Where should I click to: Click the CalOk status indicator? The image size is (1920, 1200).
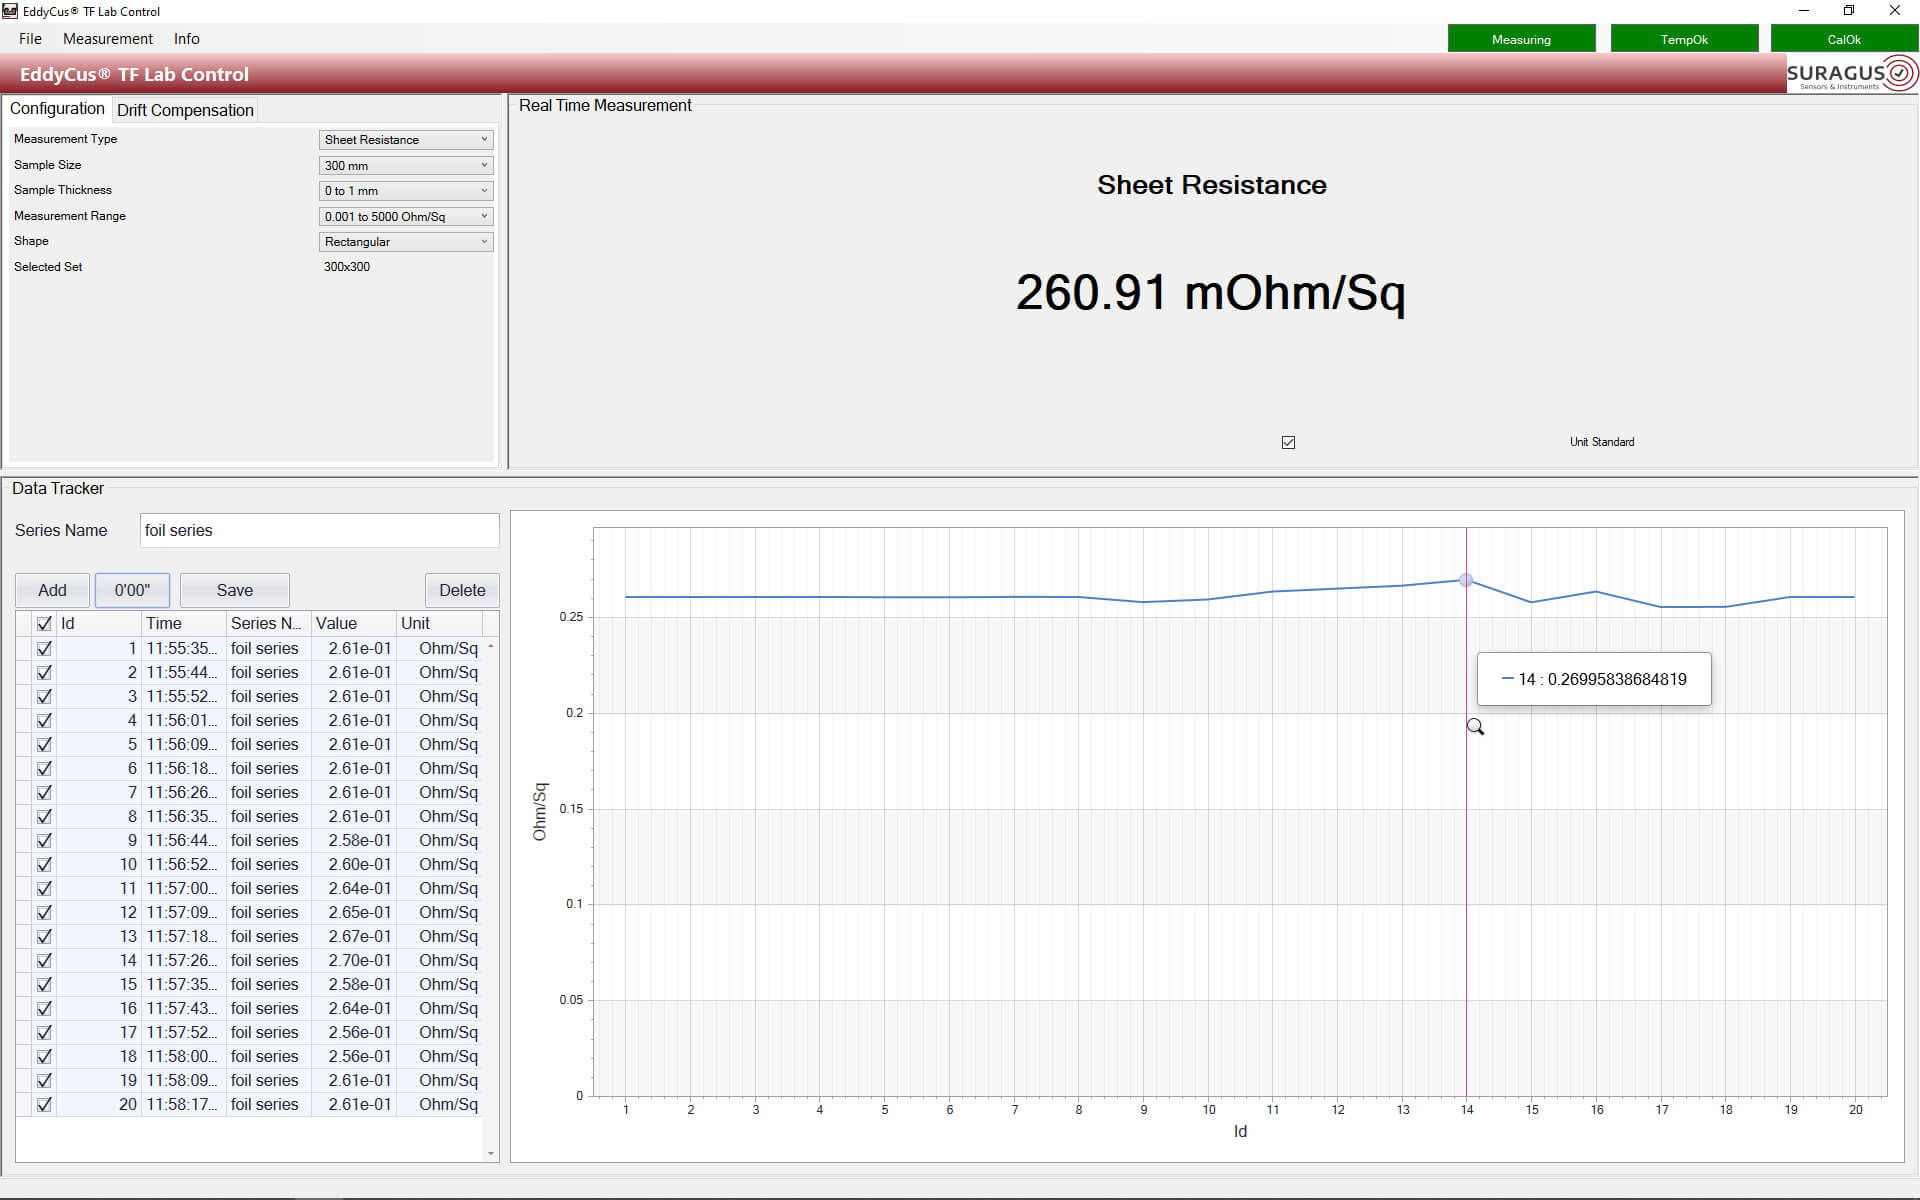(x=1843, y=39)
